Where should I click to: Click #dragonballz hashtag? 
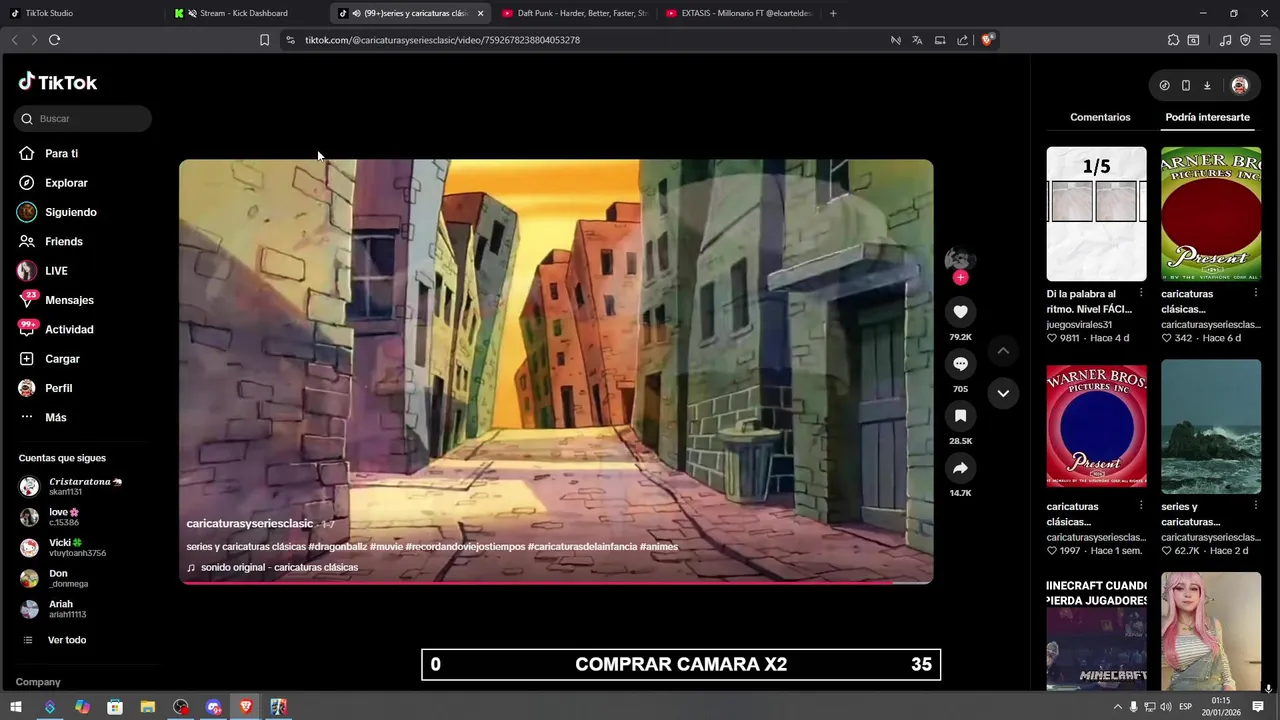pyautogui.click(x=338, y=547)
